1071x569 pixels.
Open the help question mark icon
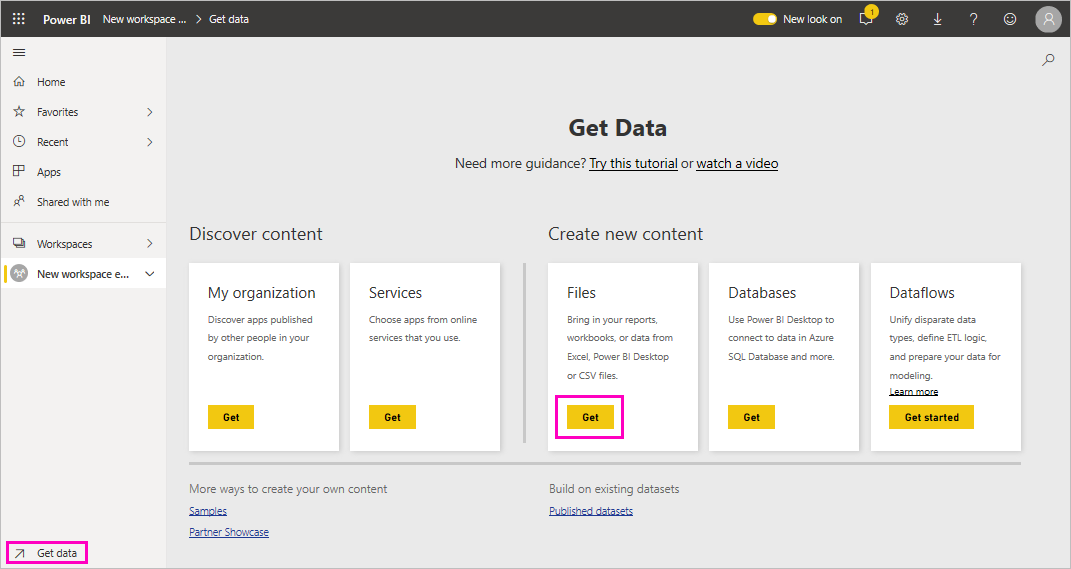973,19
